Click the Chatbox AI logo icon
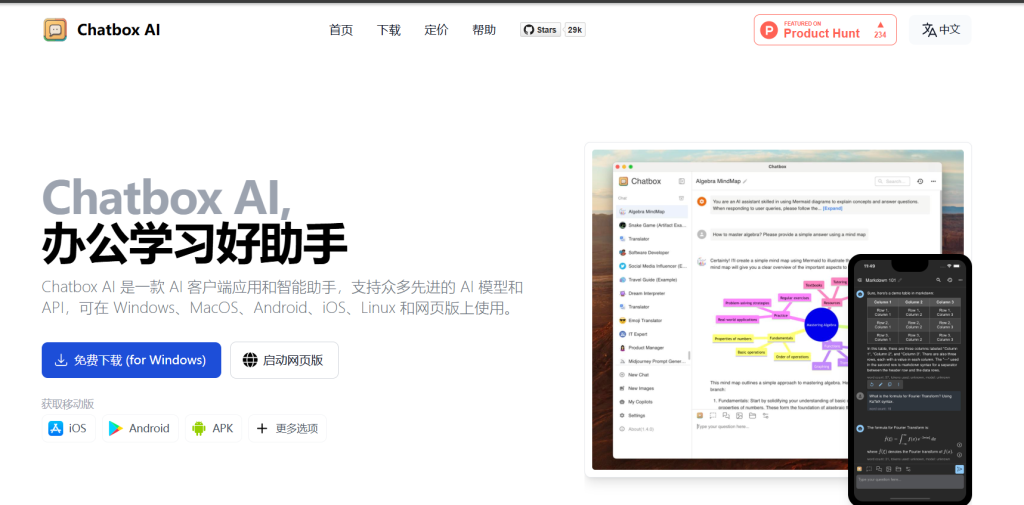 [x=55, y=30]
